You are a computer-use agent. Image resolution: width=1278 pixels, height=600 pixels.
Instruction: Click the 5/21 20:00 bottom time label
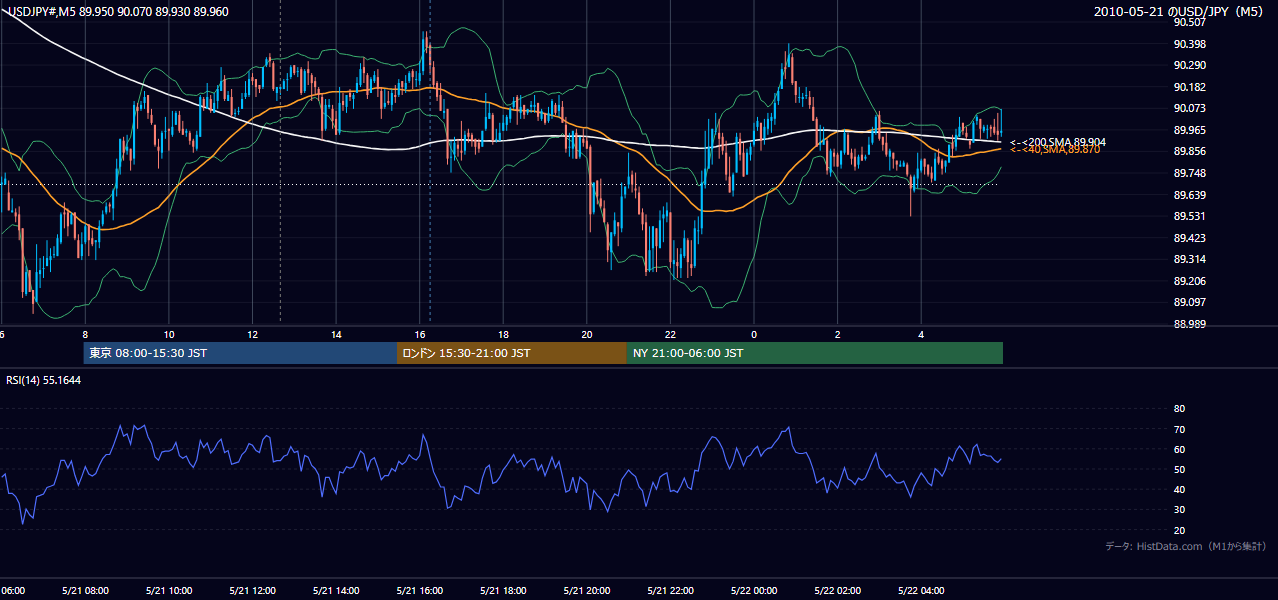pos(587,591)
